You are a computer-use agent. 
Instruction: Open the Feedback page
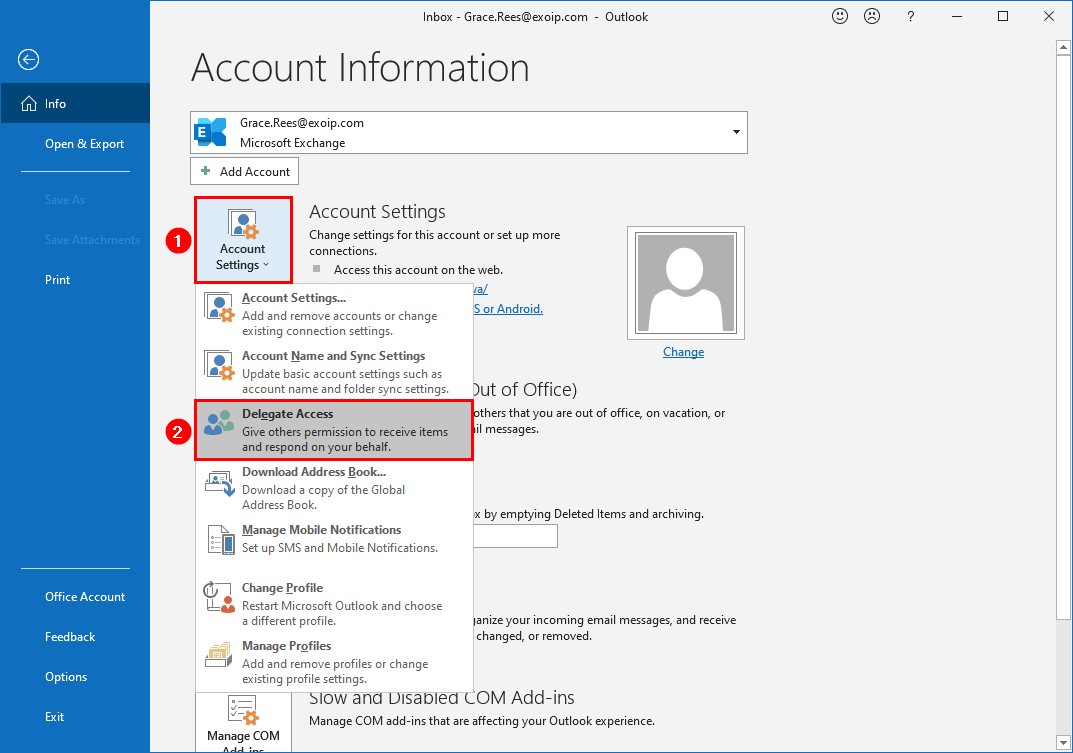[75, 637]
